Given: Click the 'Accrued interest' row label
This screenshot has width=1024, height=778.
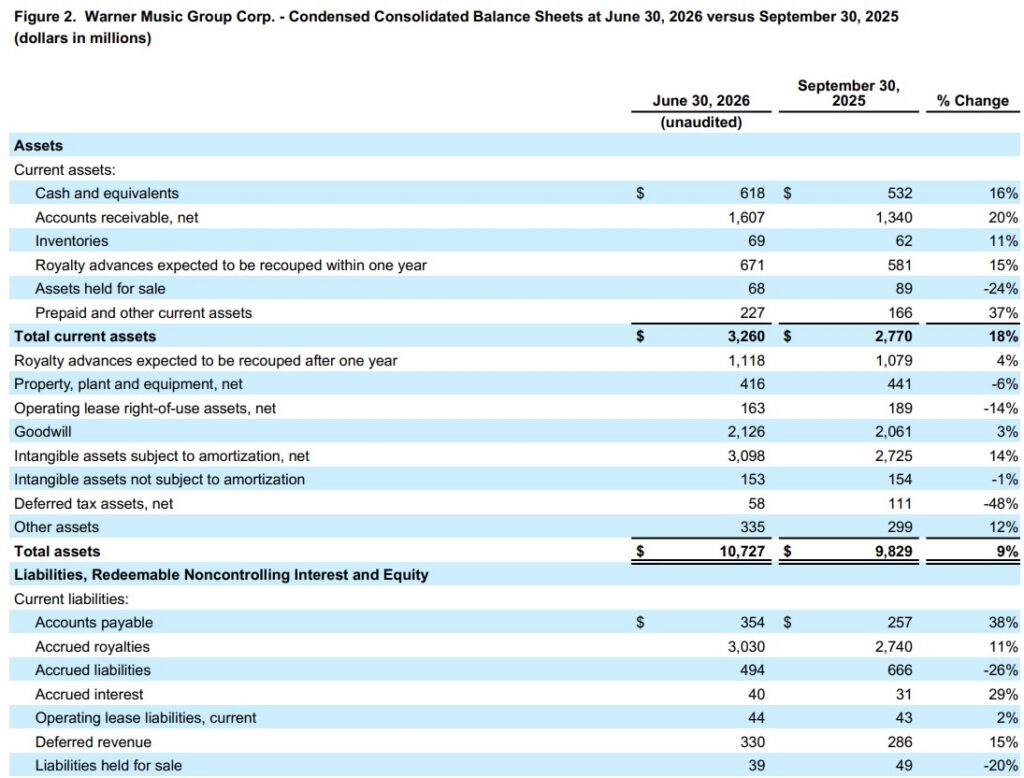Looking at the screenshot, I should (x=89, y=694).
